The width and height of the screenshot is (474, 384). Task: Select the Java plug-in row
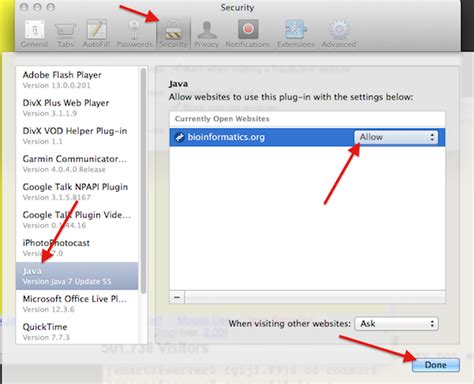point(77,276)
